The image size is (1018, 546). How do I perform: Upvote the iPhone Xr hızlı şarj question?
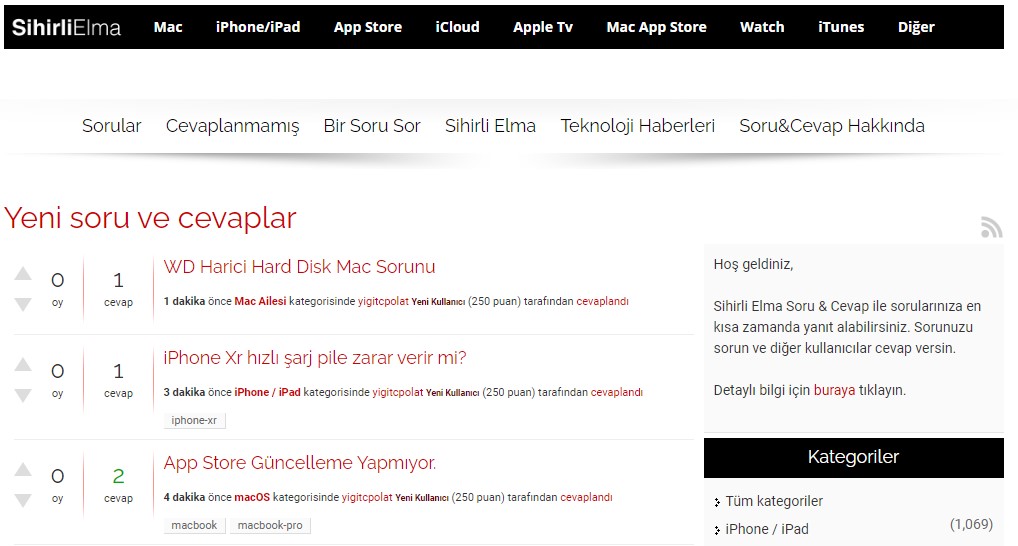(x=23, y=366)
